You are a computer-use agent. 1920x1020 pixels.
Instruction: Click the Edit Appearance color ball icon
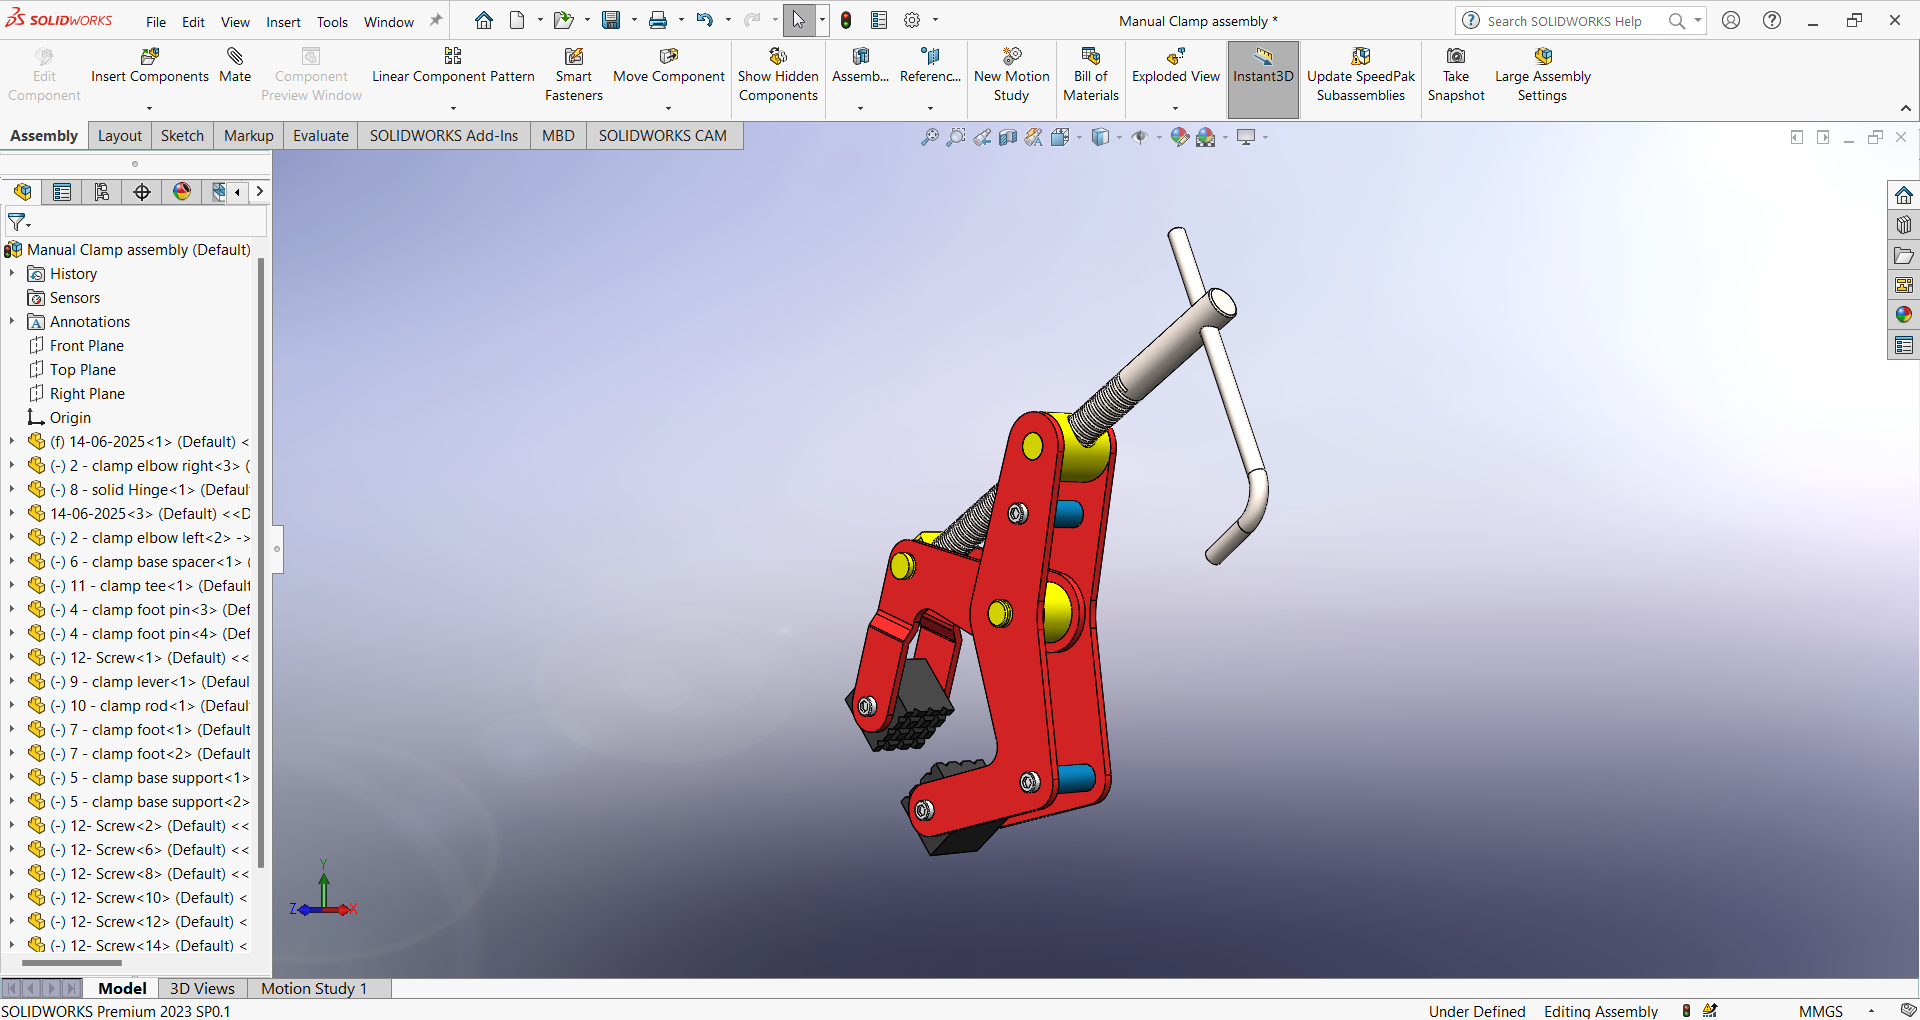coord(1180,137)
